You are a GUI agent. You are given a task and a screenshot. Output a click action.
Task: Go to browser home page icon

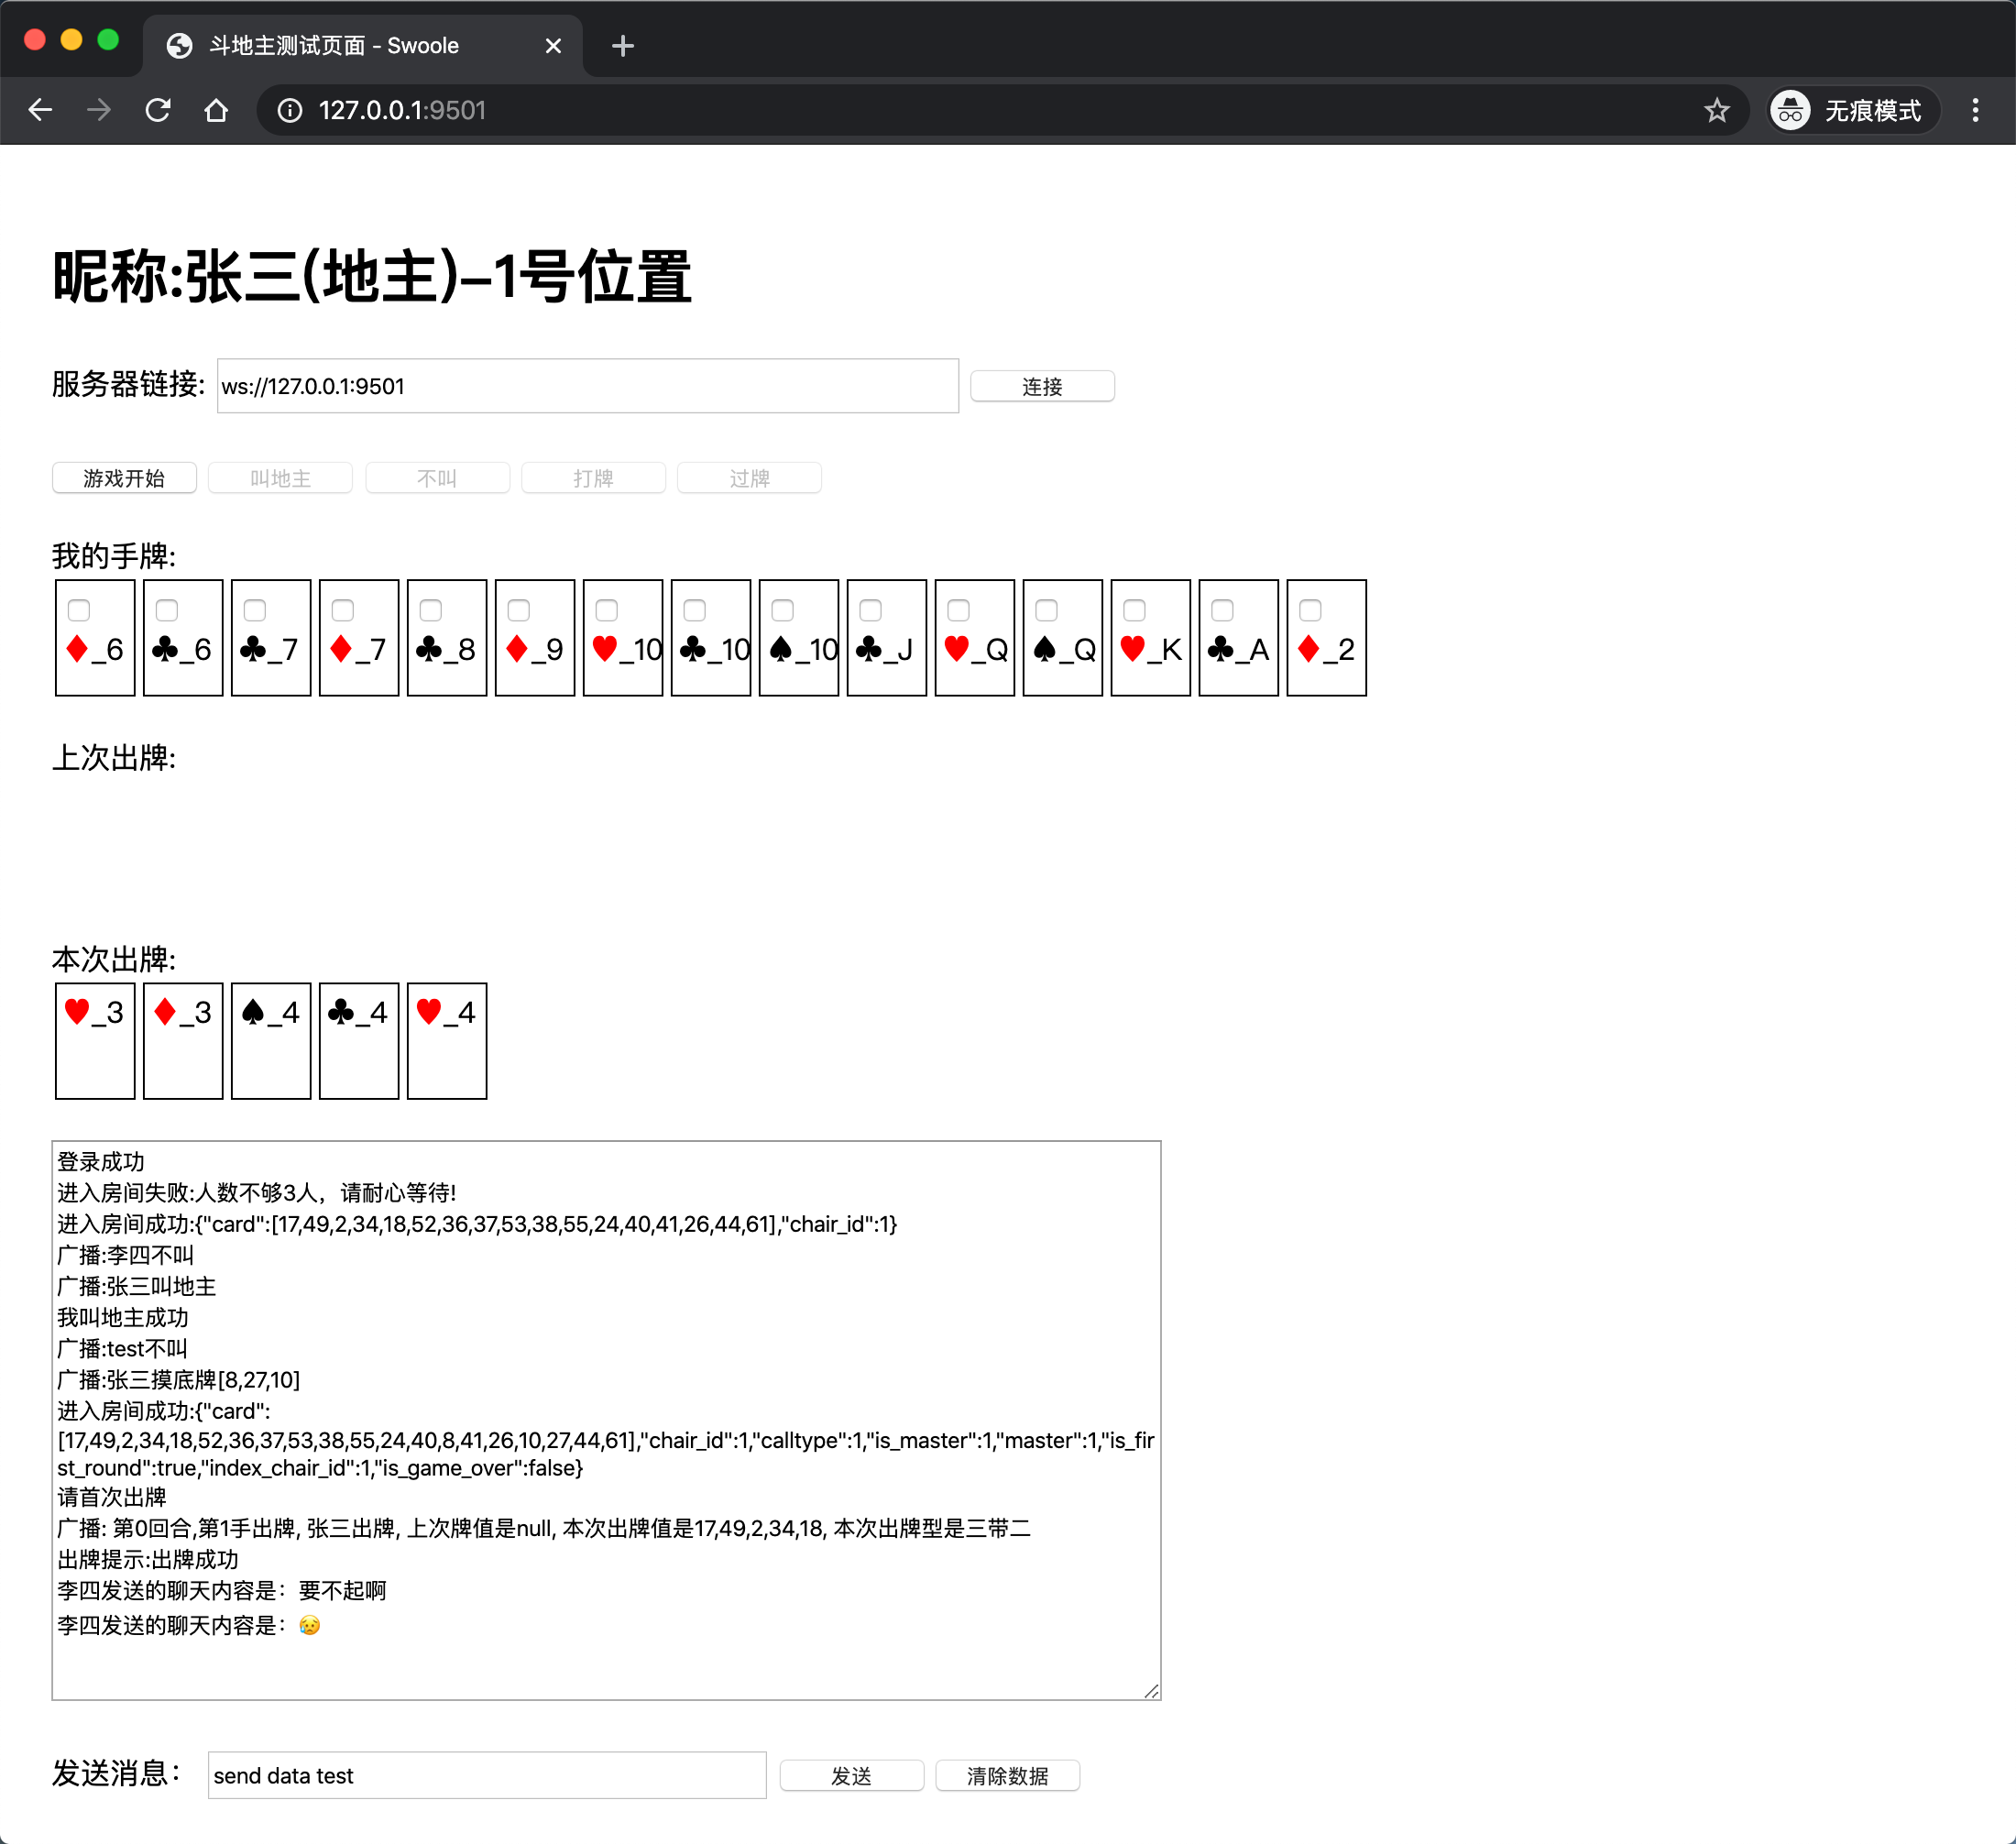[216, 110]
